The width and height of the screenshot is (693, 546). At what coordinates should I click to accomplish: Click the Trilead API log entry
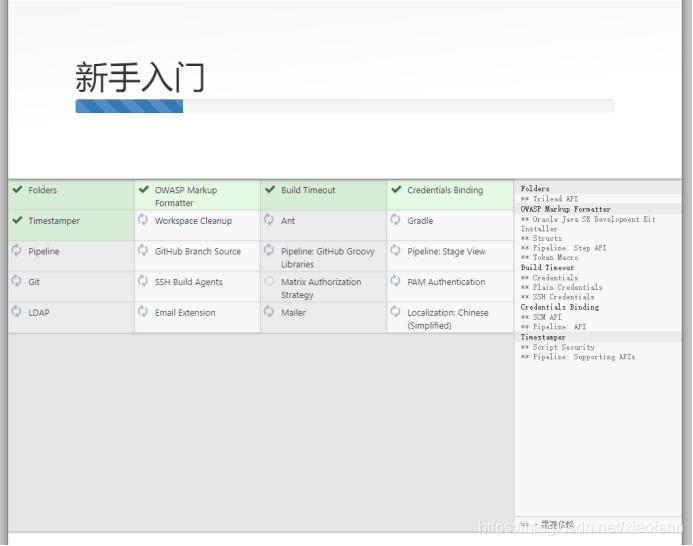pos(549,199)
